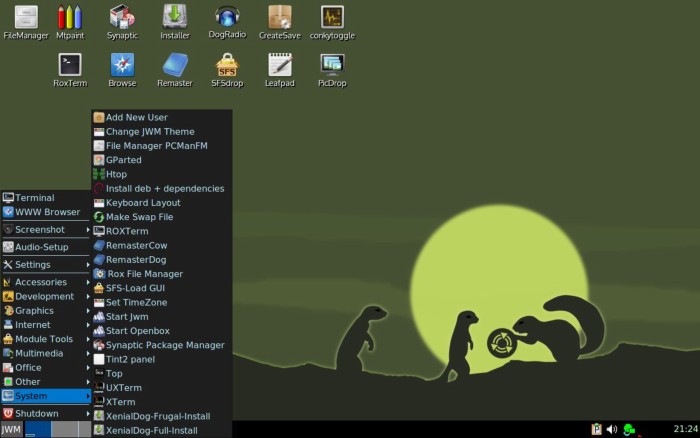The height and width of the screenshot is (438, 700).
Task: Expand the Office submenu
Action: coord(46,368)
